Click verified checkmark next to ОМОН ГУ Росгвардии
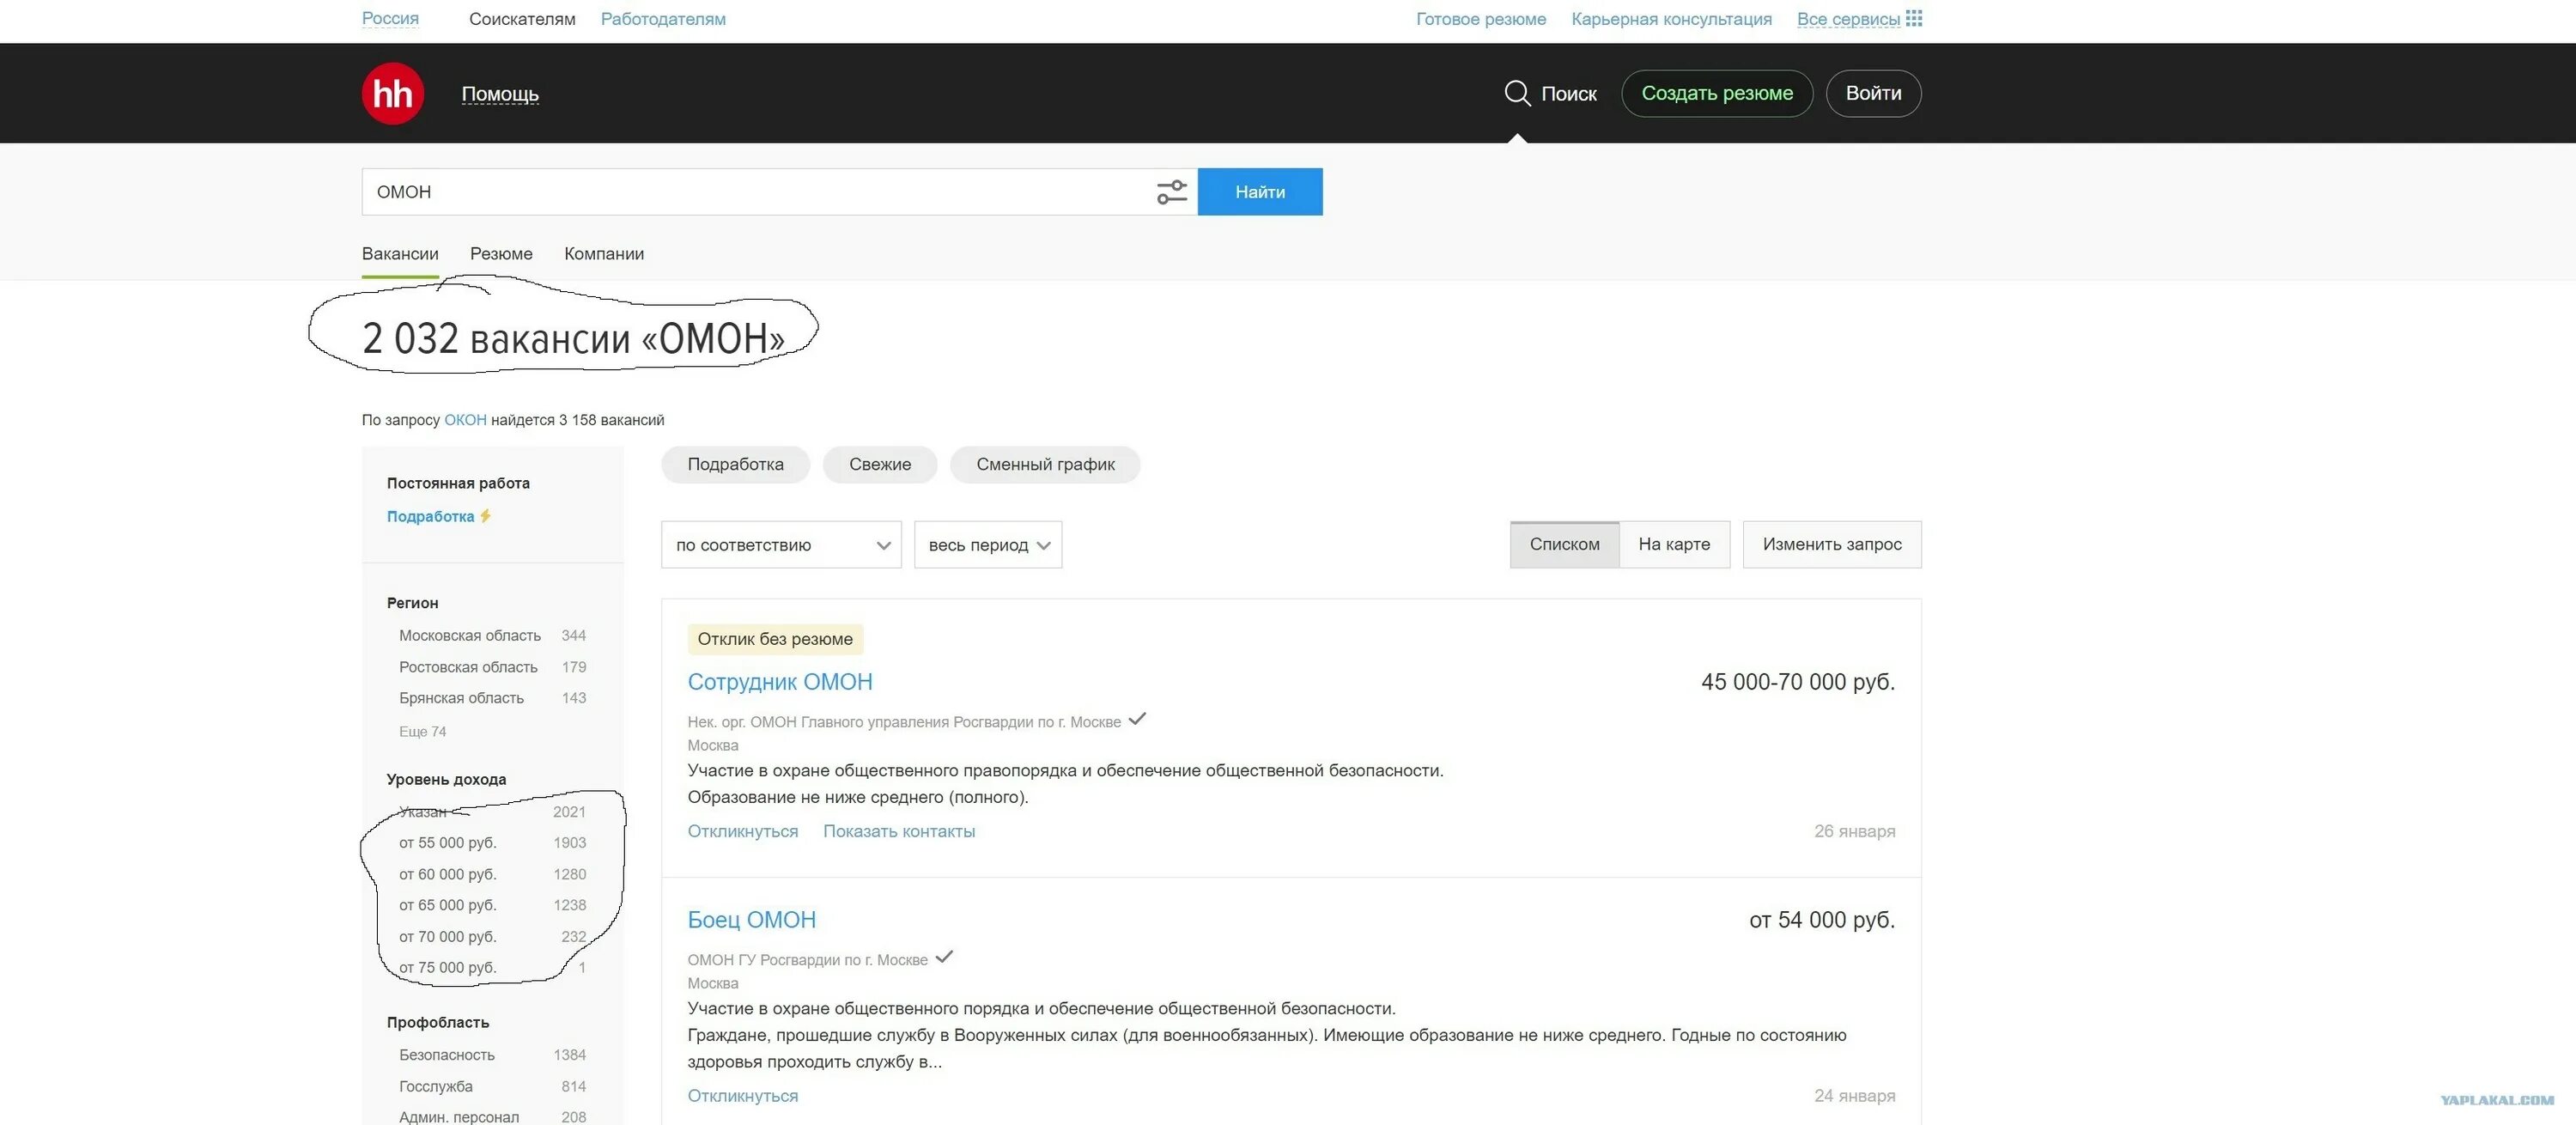Viewport: 2576px width, 1125px height. click(944, 957)
